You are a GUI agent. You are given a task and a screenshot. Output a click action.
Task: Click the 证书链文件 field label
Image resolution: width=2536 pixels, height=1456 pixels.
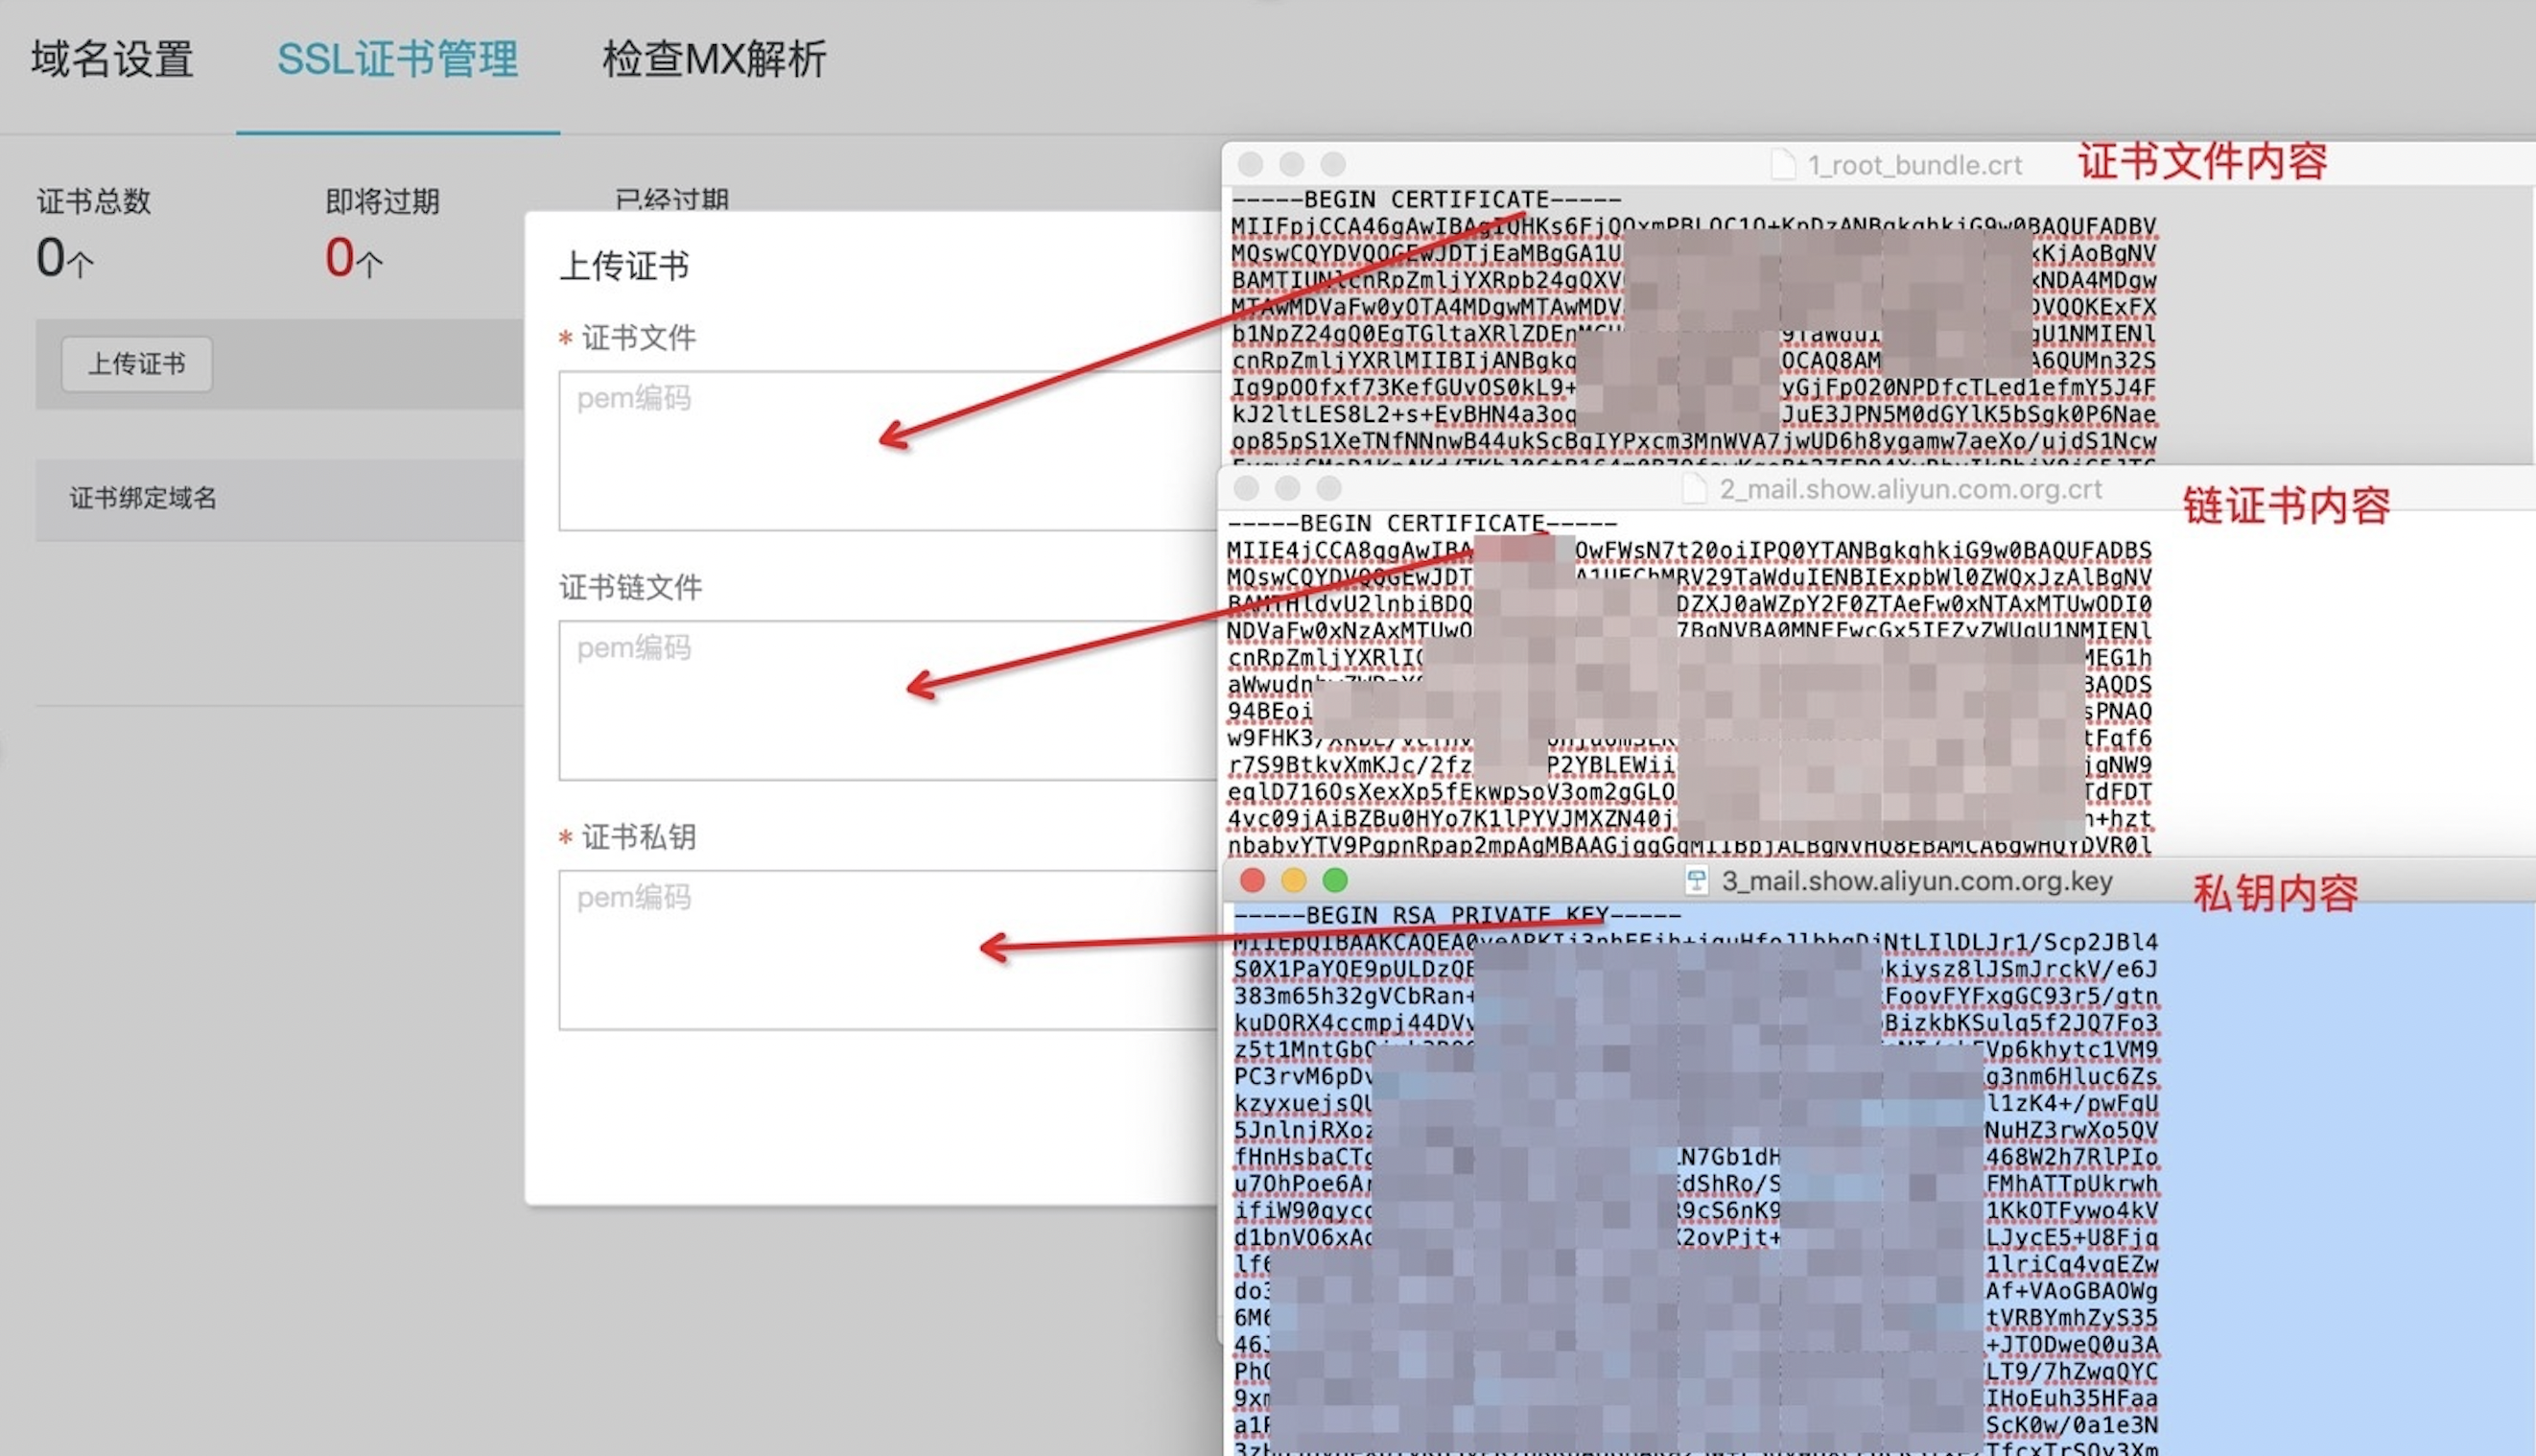coord(630,587)
